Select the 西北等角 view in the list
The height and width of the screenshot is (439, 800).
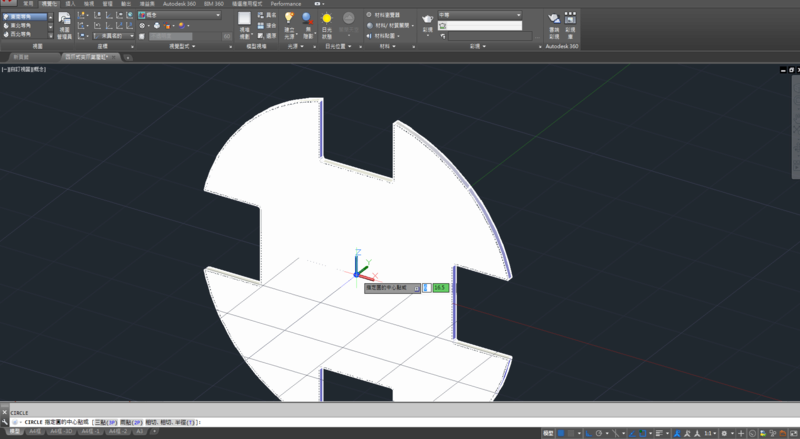point(24,34)
